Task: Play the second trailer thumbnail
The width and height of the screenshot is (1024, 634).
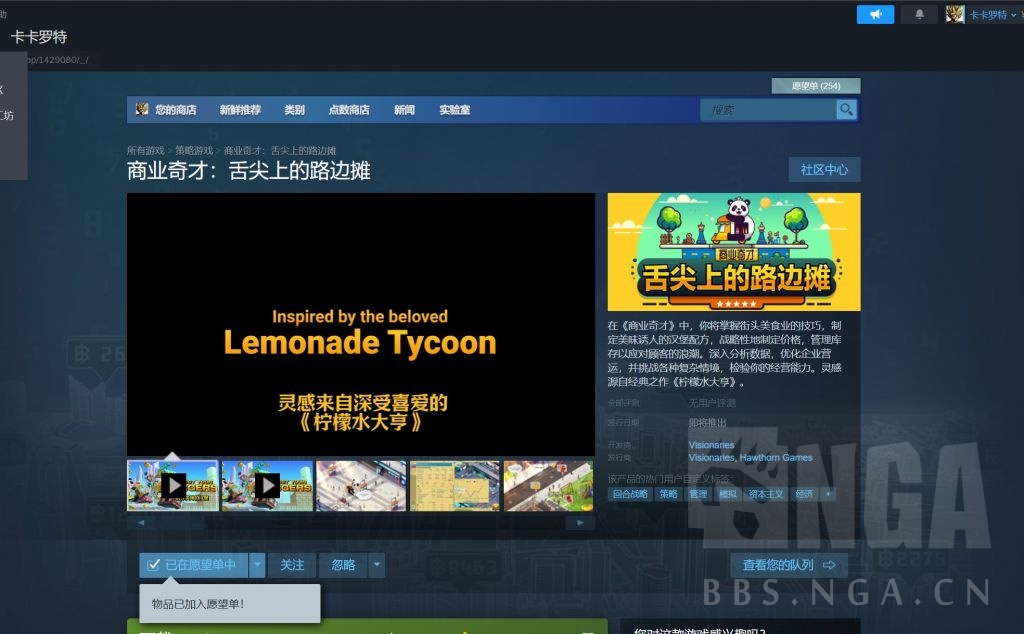Action: pyautogui.click(x=267, y=486)
